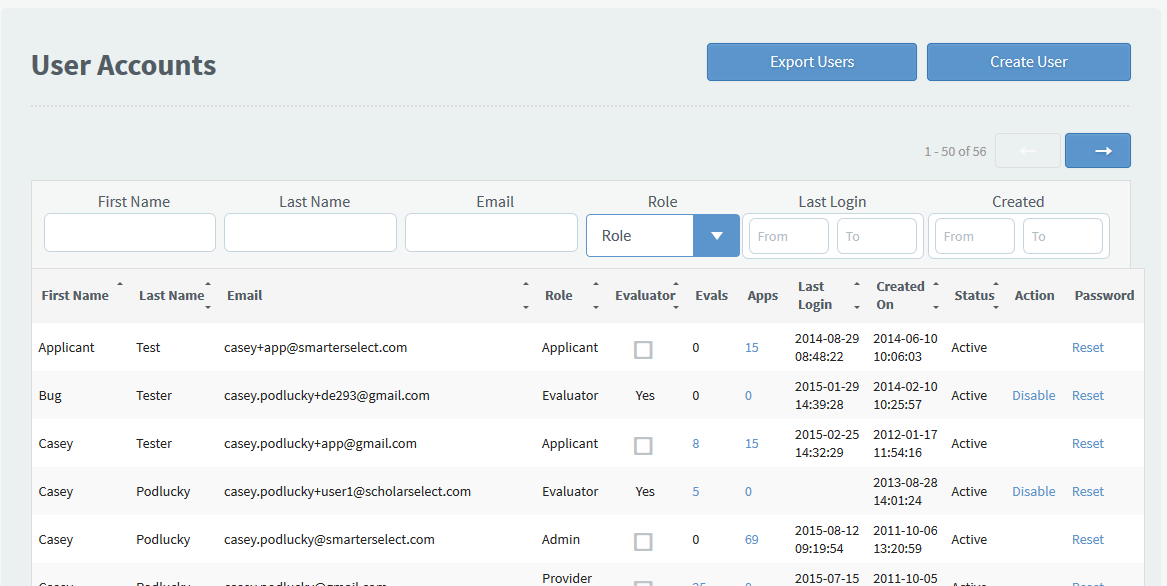Screen dimensions: 1167x586
Task: Sort by Evaluator column arrows
Action: pos(676,295)
